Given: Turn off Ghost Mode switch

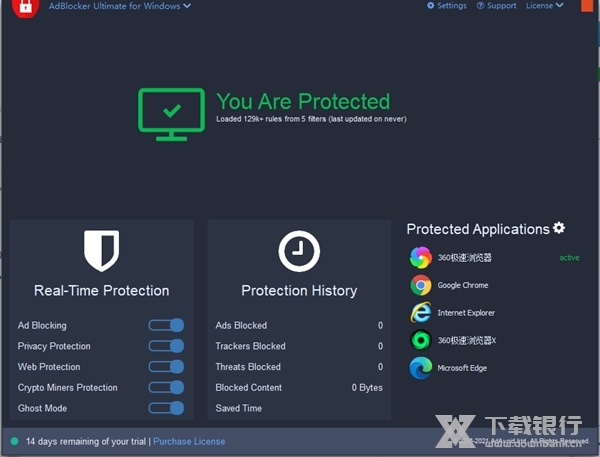Looking at the screenshot, I should (166, 408).
